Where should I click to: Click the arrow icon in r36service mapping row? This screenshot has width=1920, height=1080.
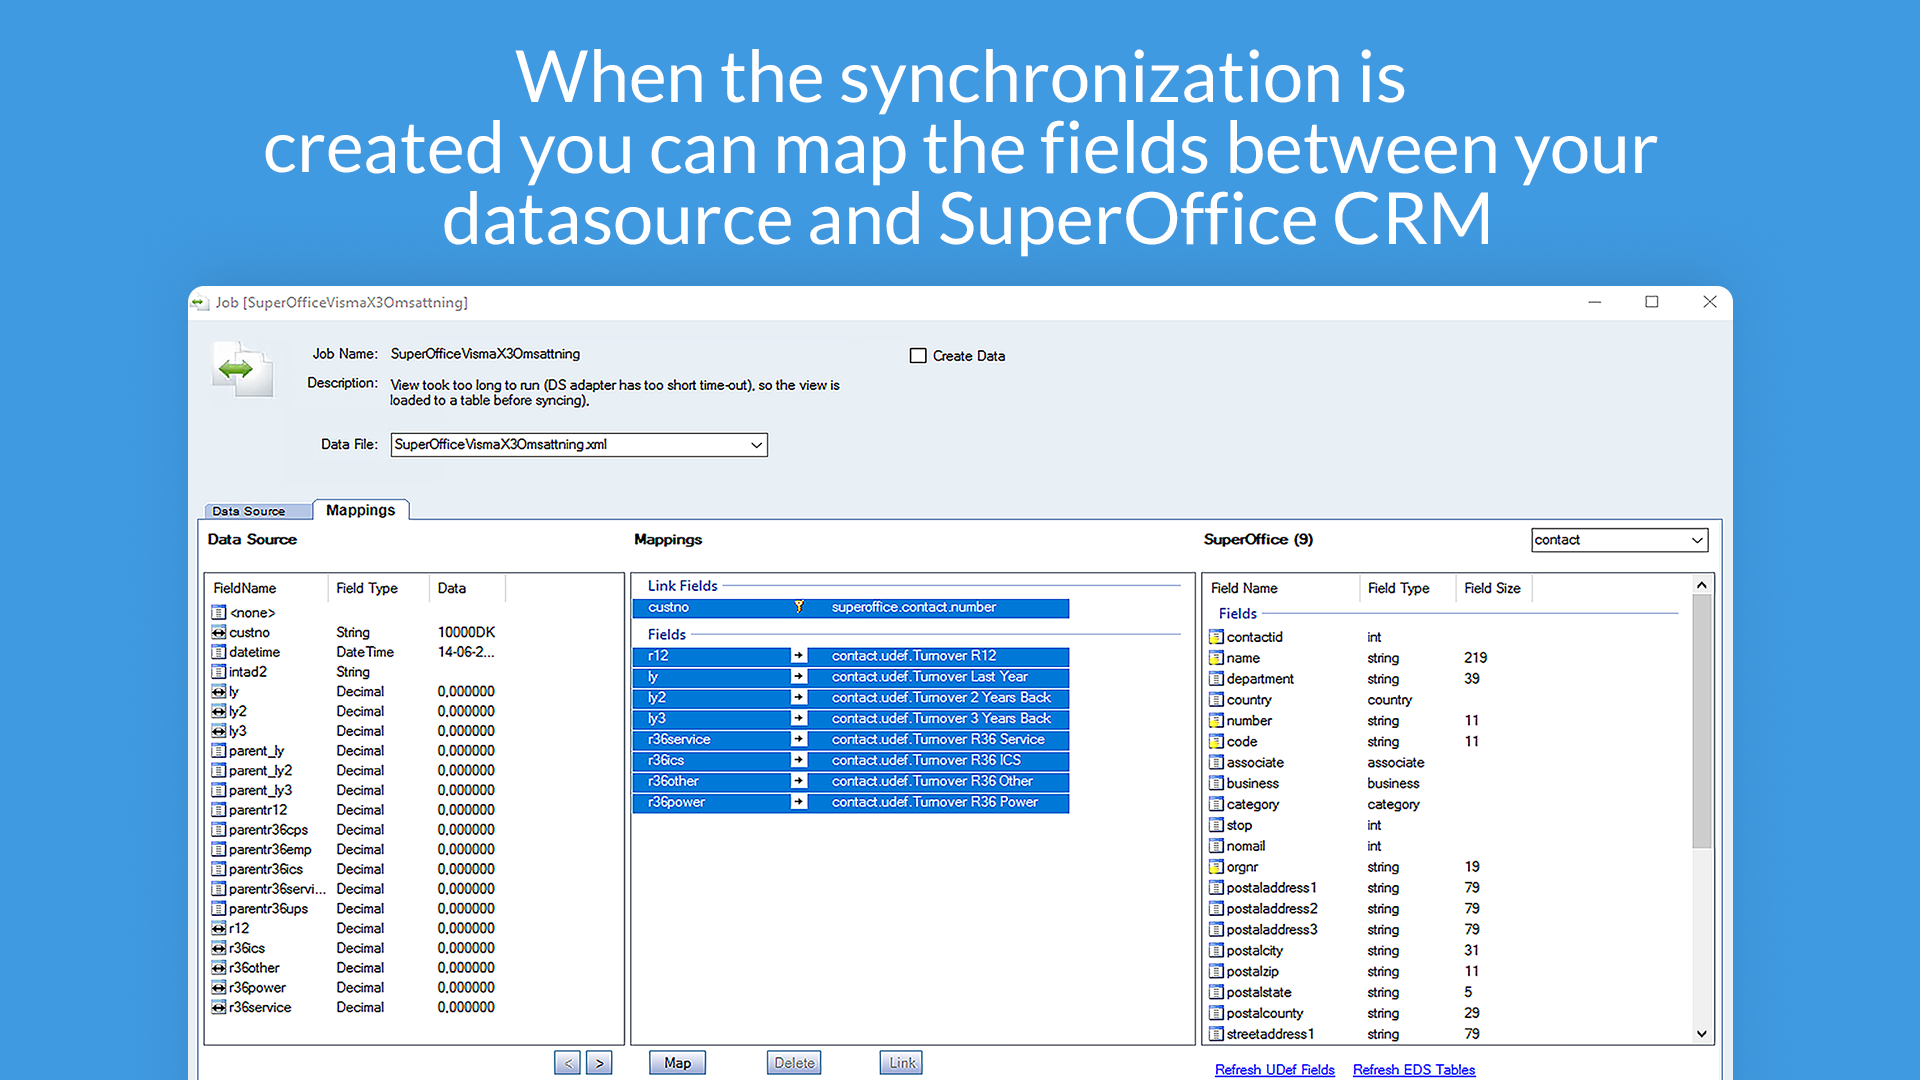coord(799,740)
